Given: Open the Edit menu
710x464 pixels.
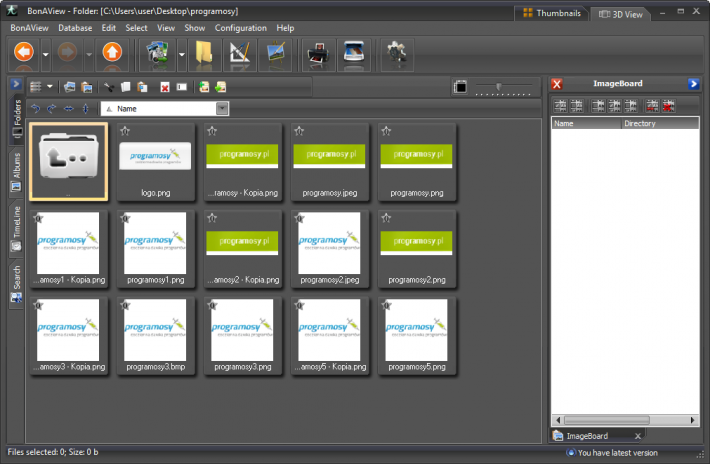Looking at the screenshot, I should coord(109,28).
